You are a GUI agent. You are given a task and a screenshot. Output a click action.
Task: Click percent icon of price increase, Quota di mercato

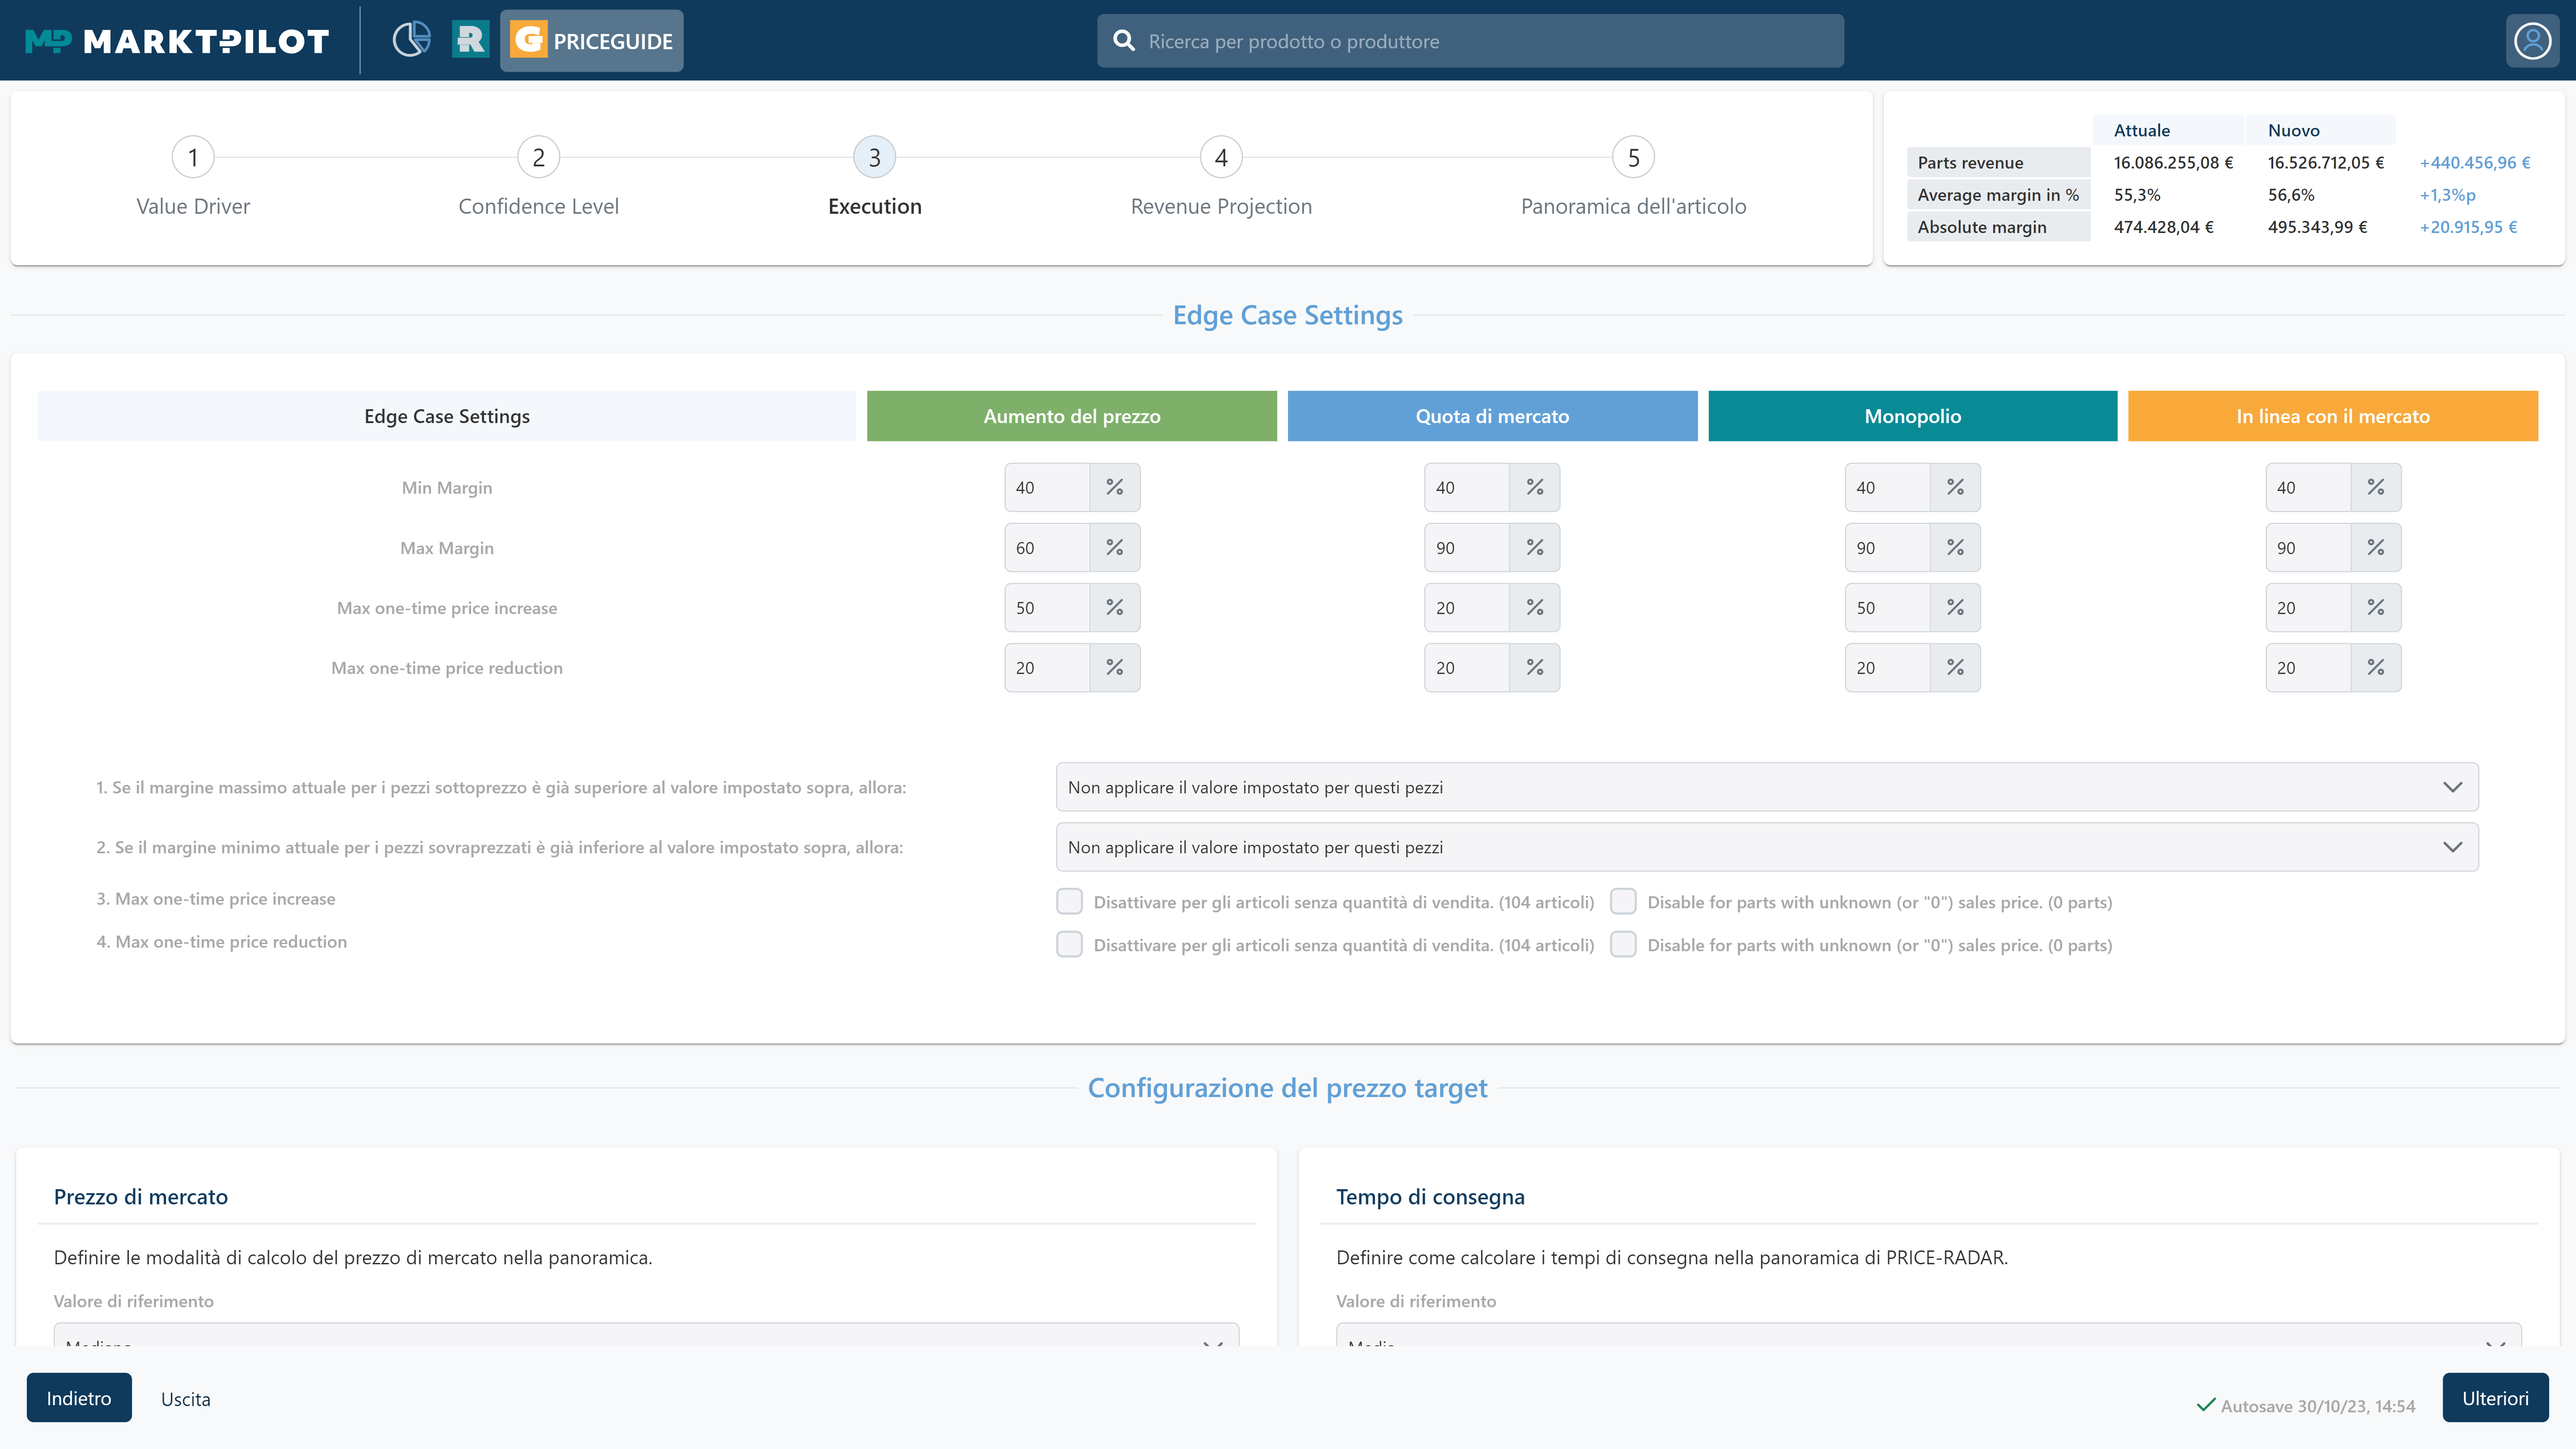pos(1535,607)
